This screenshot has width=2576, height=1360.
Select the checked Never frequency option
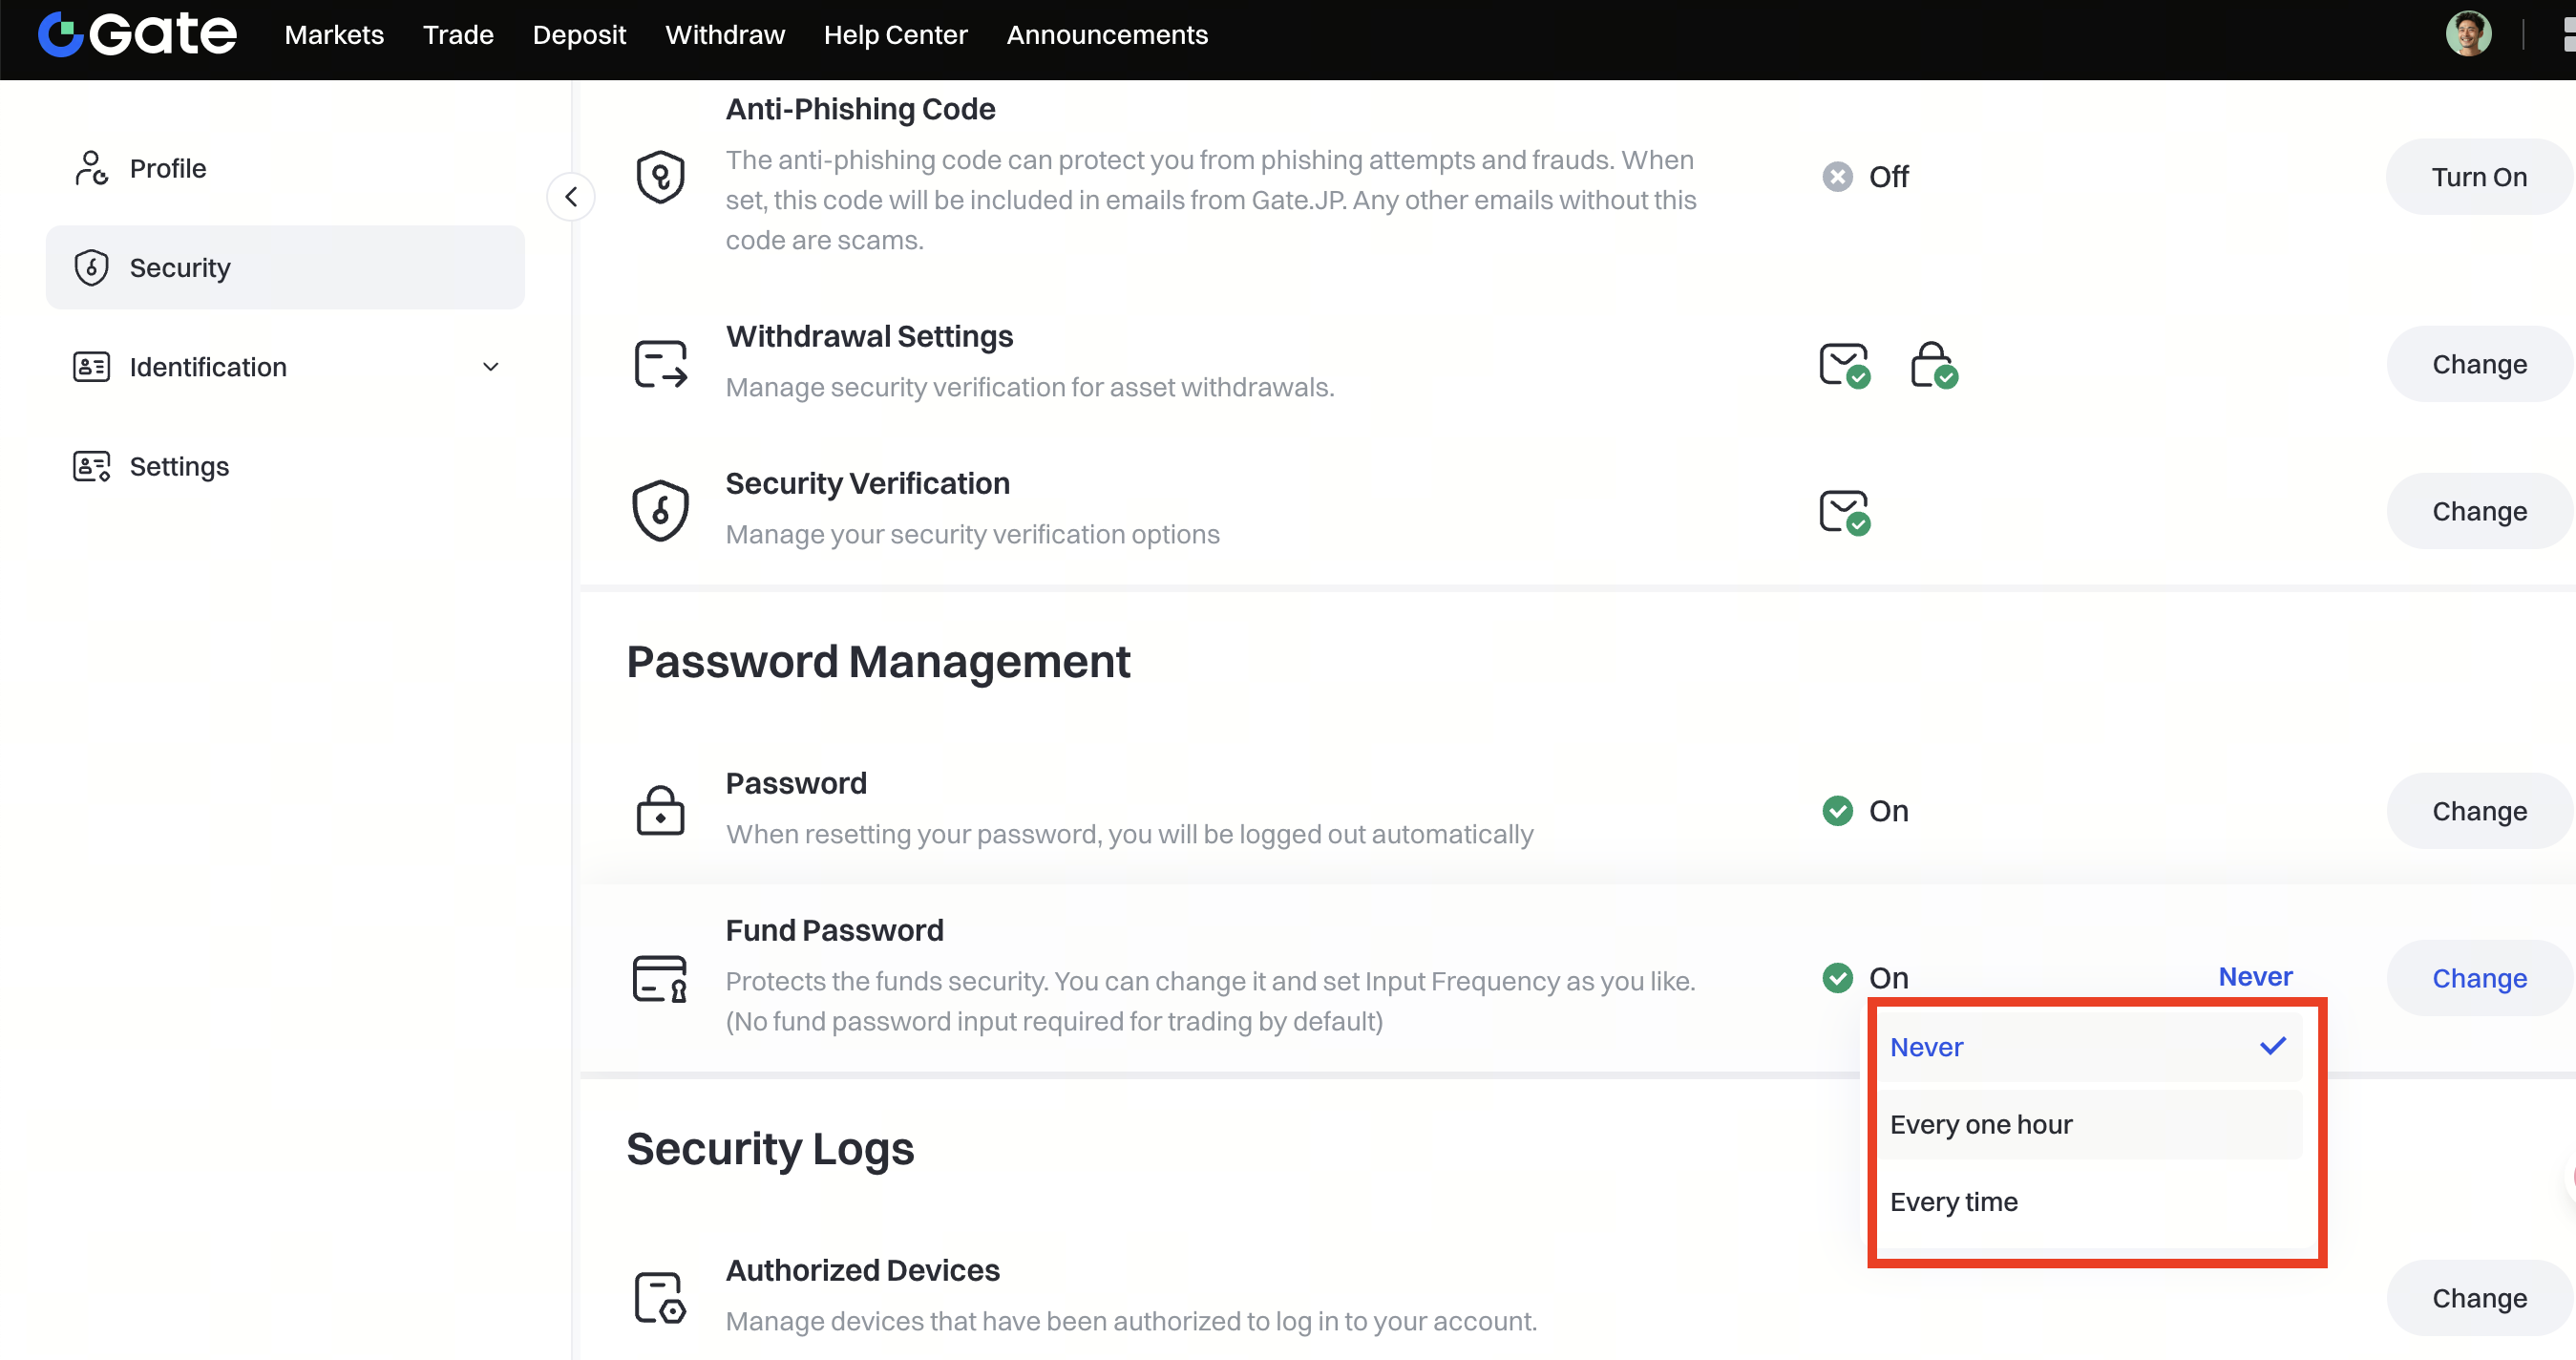[x=2088, y=1047]
